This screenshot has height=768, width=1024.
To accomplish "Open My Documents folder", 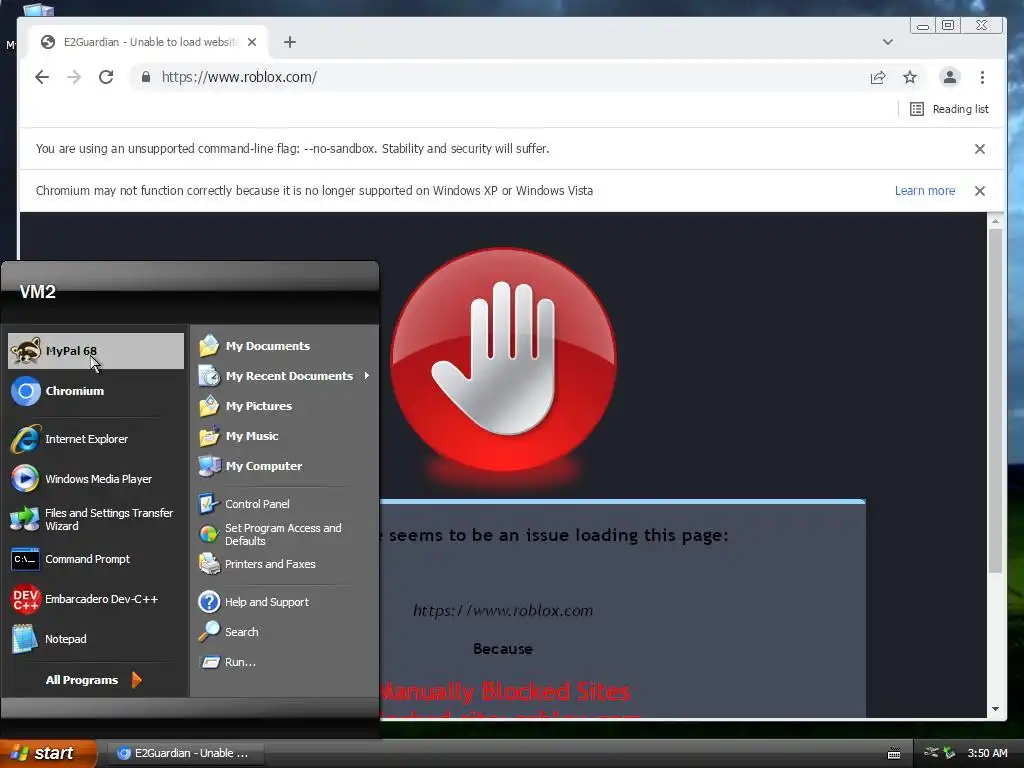I will [284, 346].
